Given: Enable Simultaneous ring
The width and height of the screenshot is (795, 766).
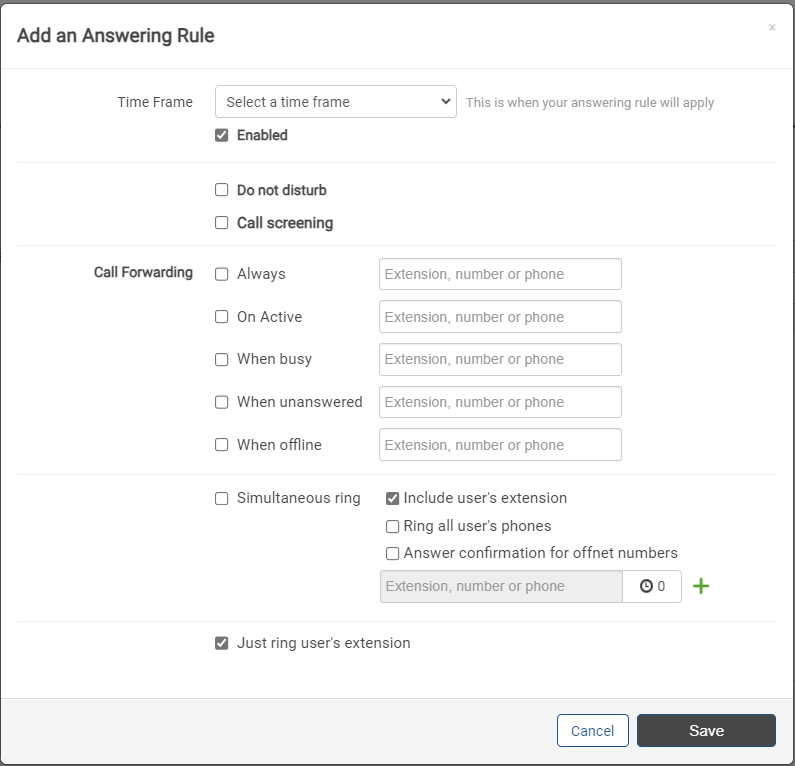Looking at the screenshot, I should [x=222, y=498].
